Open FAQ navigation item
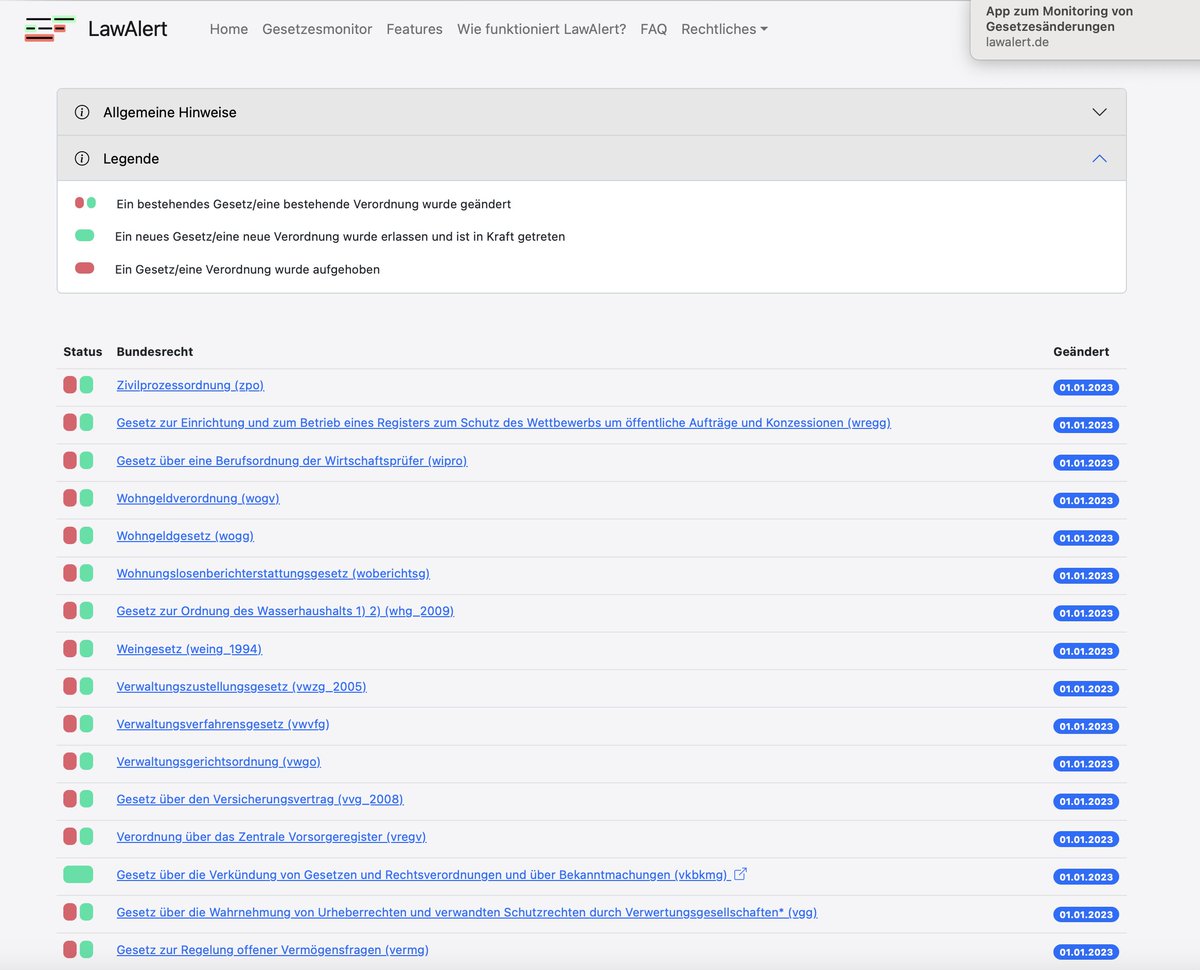1200x970 pixels. 654,29
